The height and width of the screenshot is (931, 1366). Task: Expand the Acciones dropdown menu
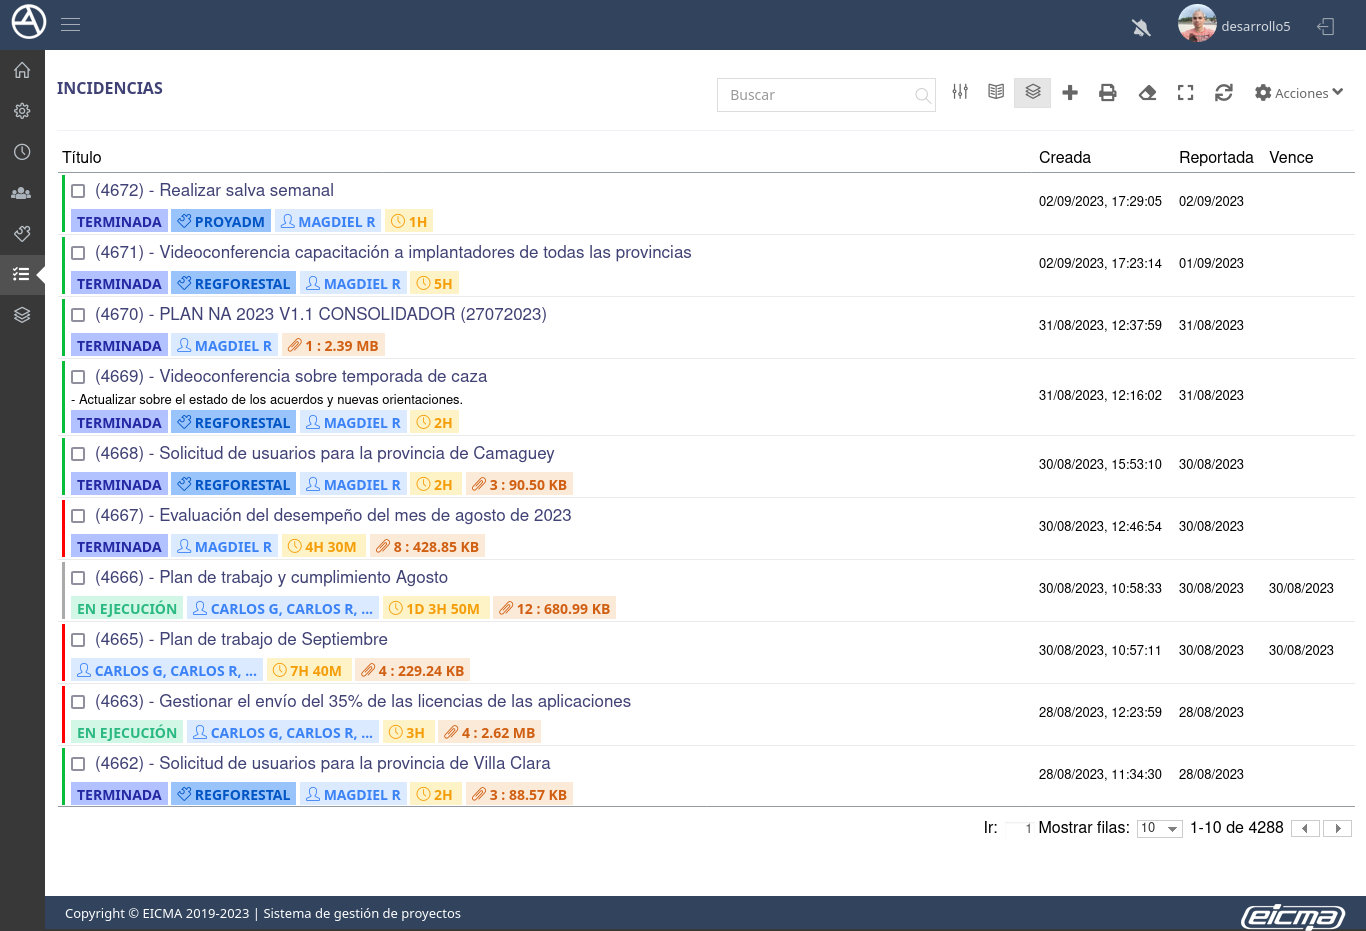(x=1299, y=93)
